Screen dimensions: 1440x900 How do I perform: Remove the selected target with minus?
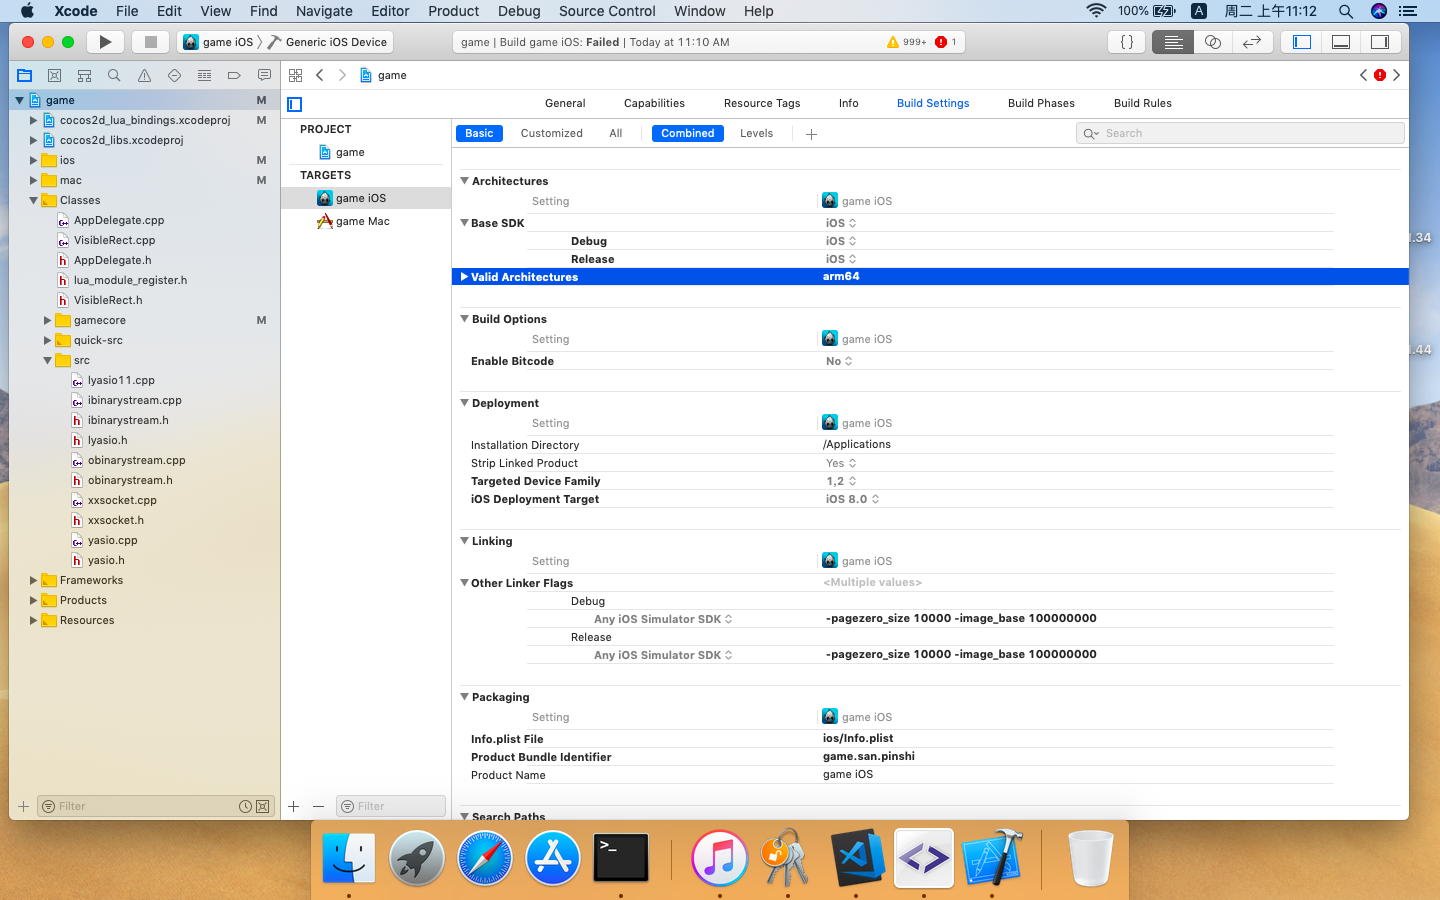click(318, 806)
